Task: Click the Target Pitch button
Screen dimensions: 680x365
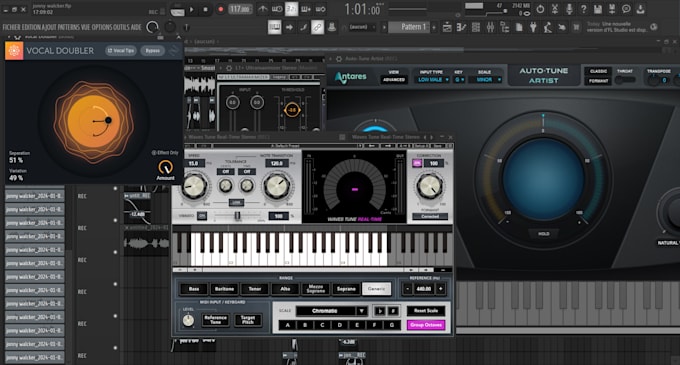Action: [248, 320]
